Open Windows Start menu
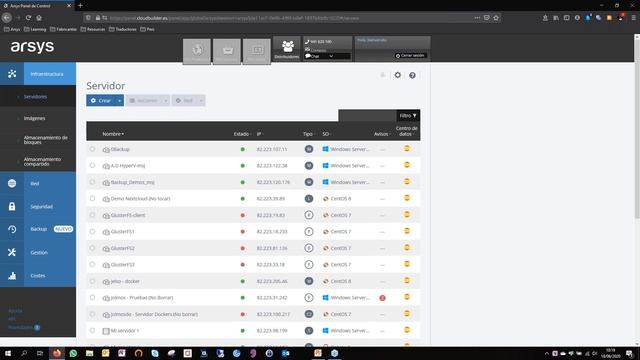This screenshot has height=360, width=640. pos(8,353)
